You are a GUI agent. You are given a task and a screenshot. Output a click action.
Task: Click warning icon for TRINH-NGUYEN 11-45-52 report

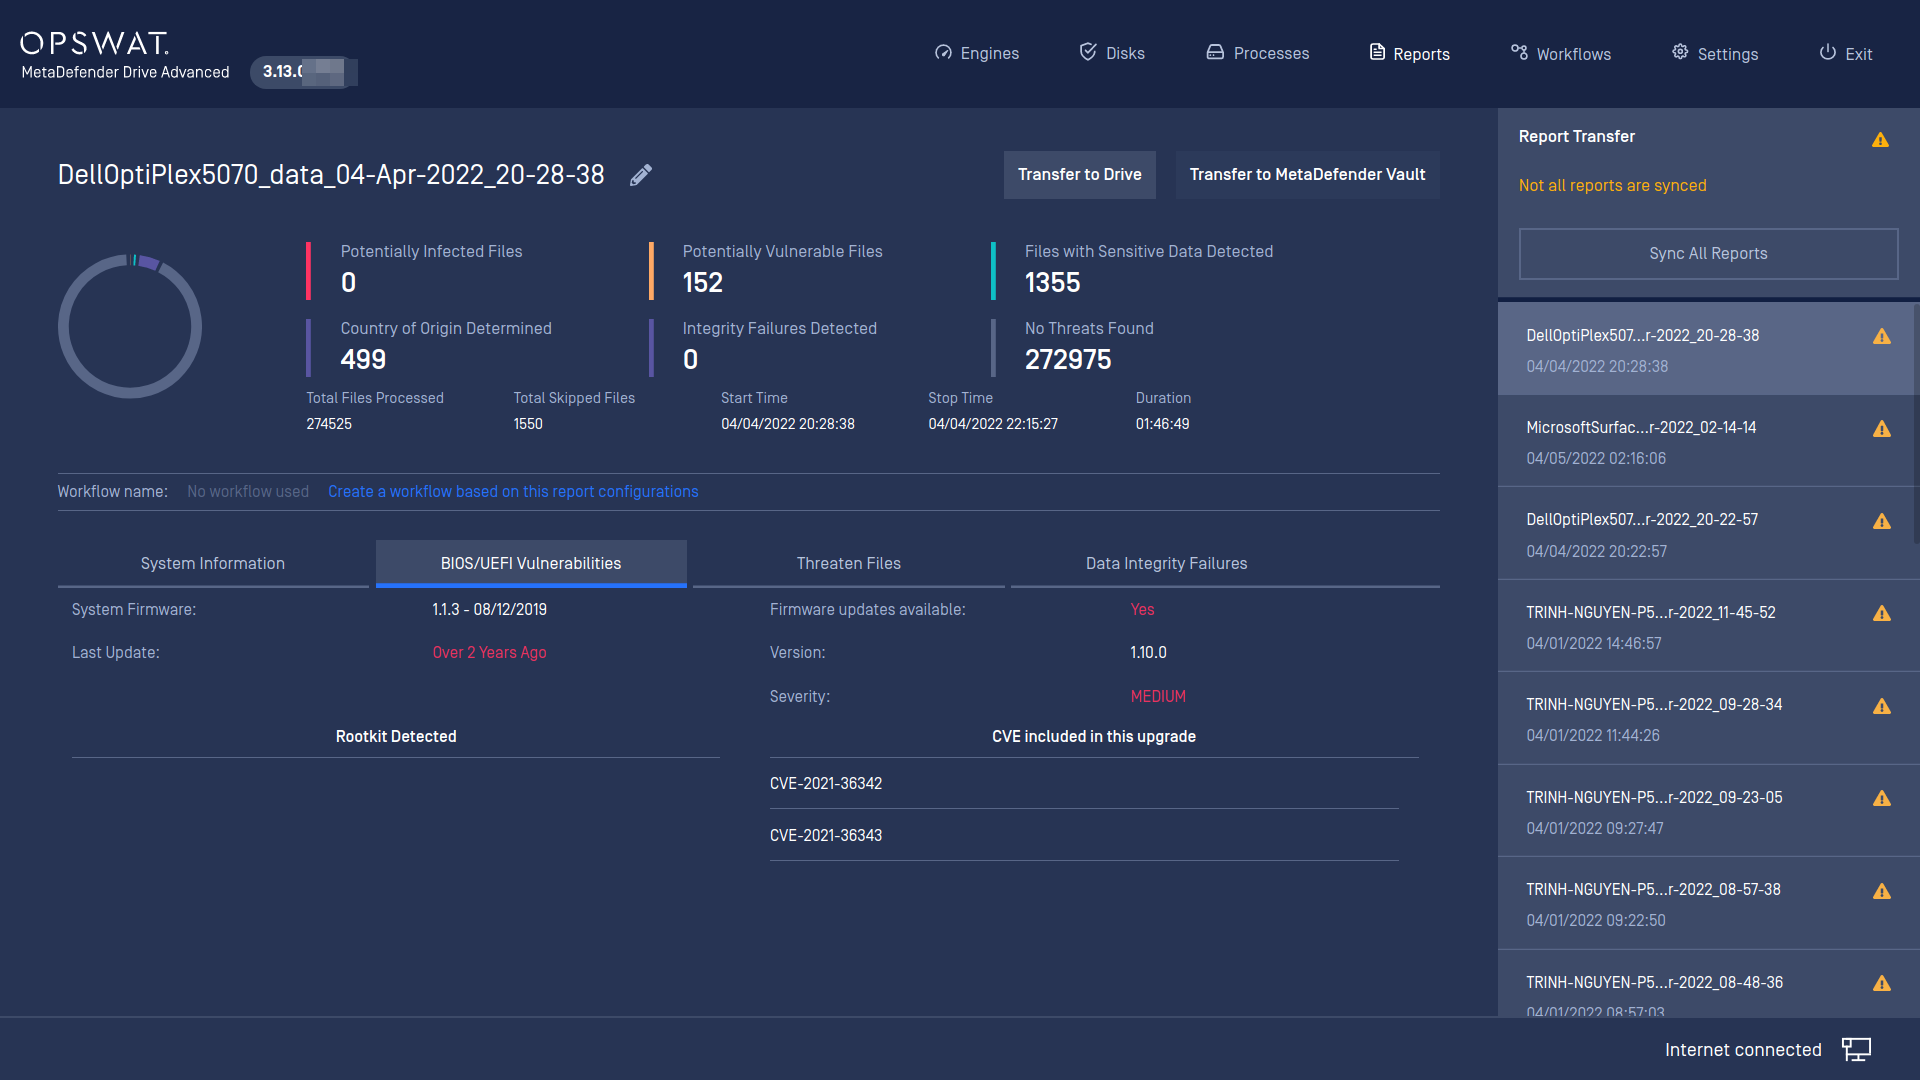1882,614
